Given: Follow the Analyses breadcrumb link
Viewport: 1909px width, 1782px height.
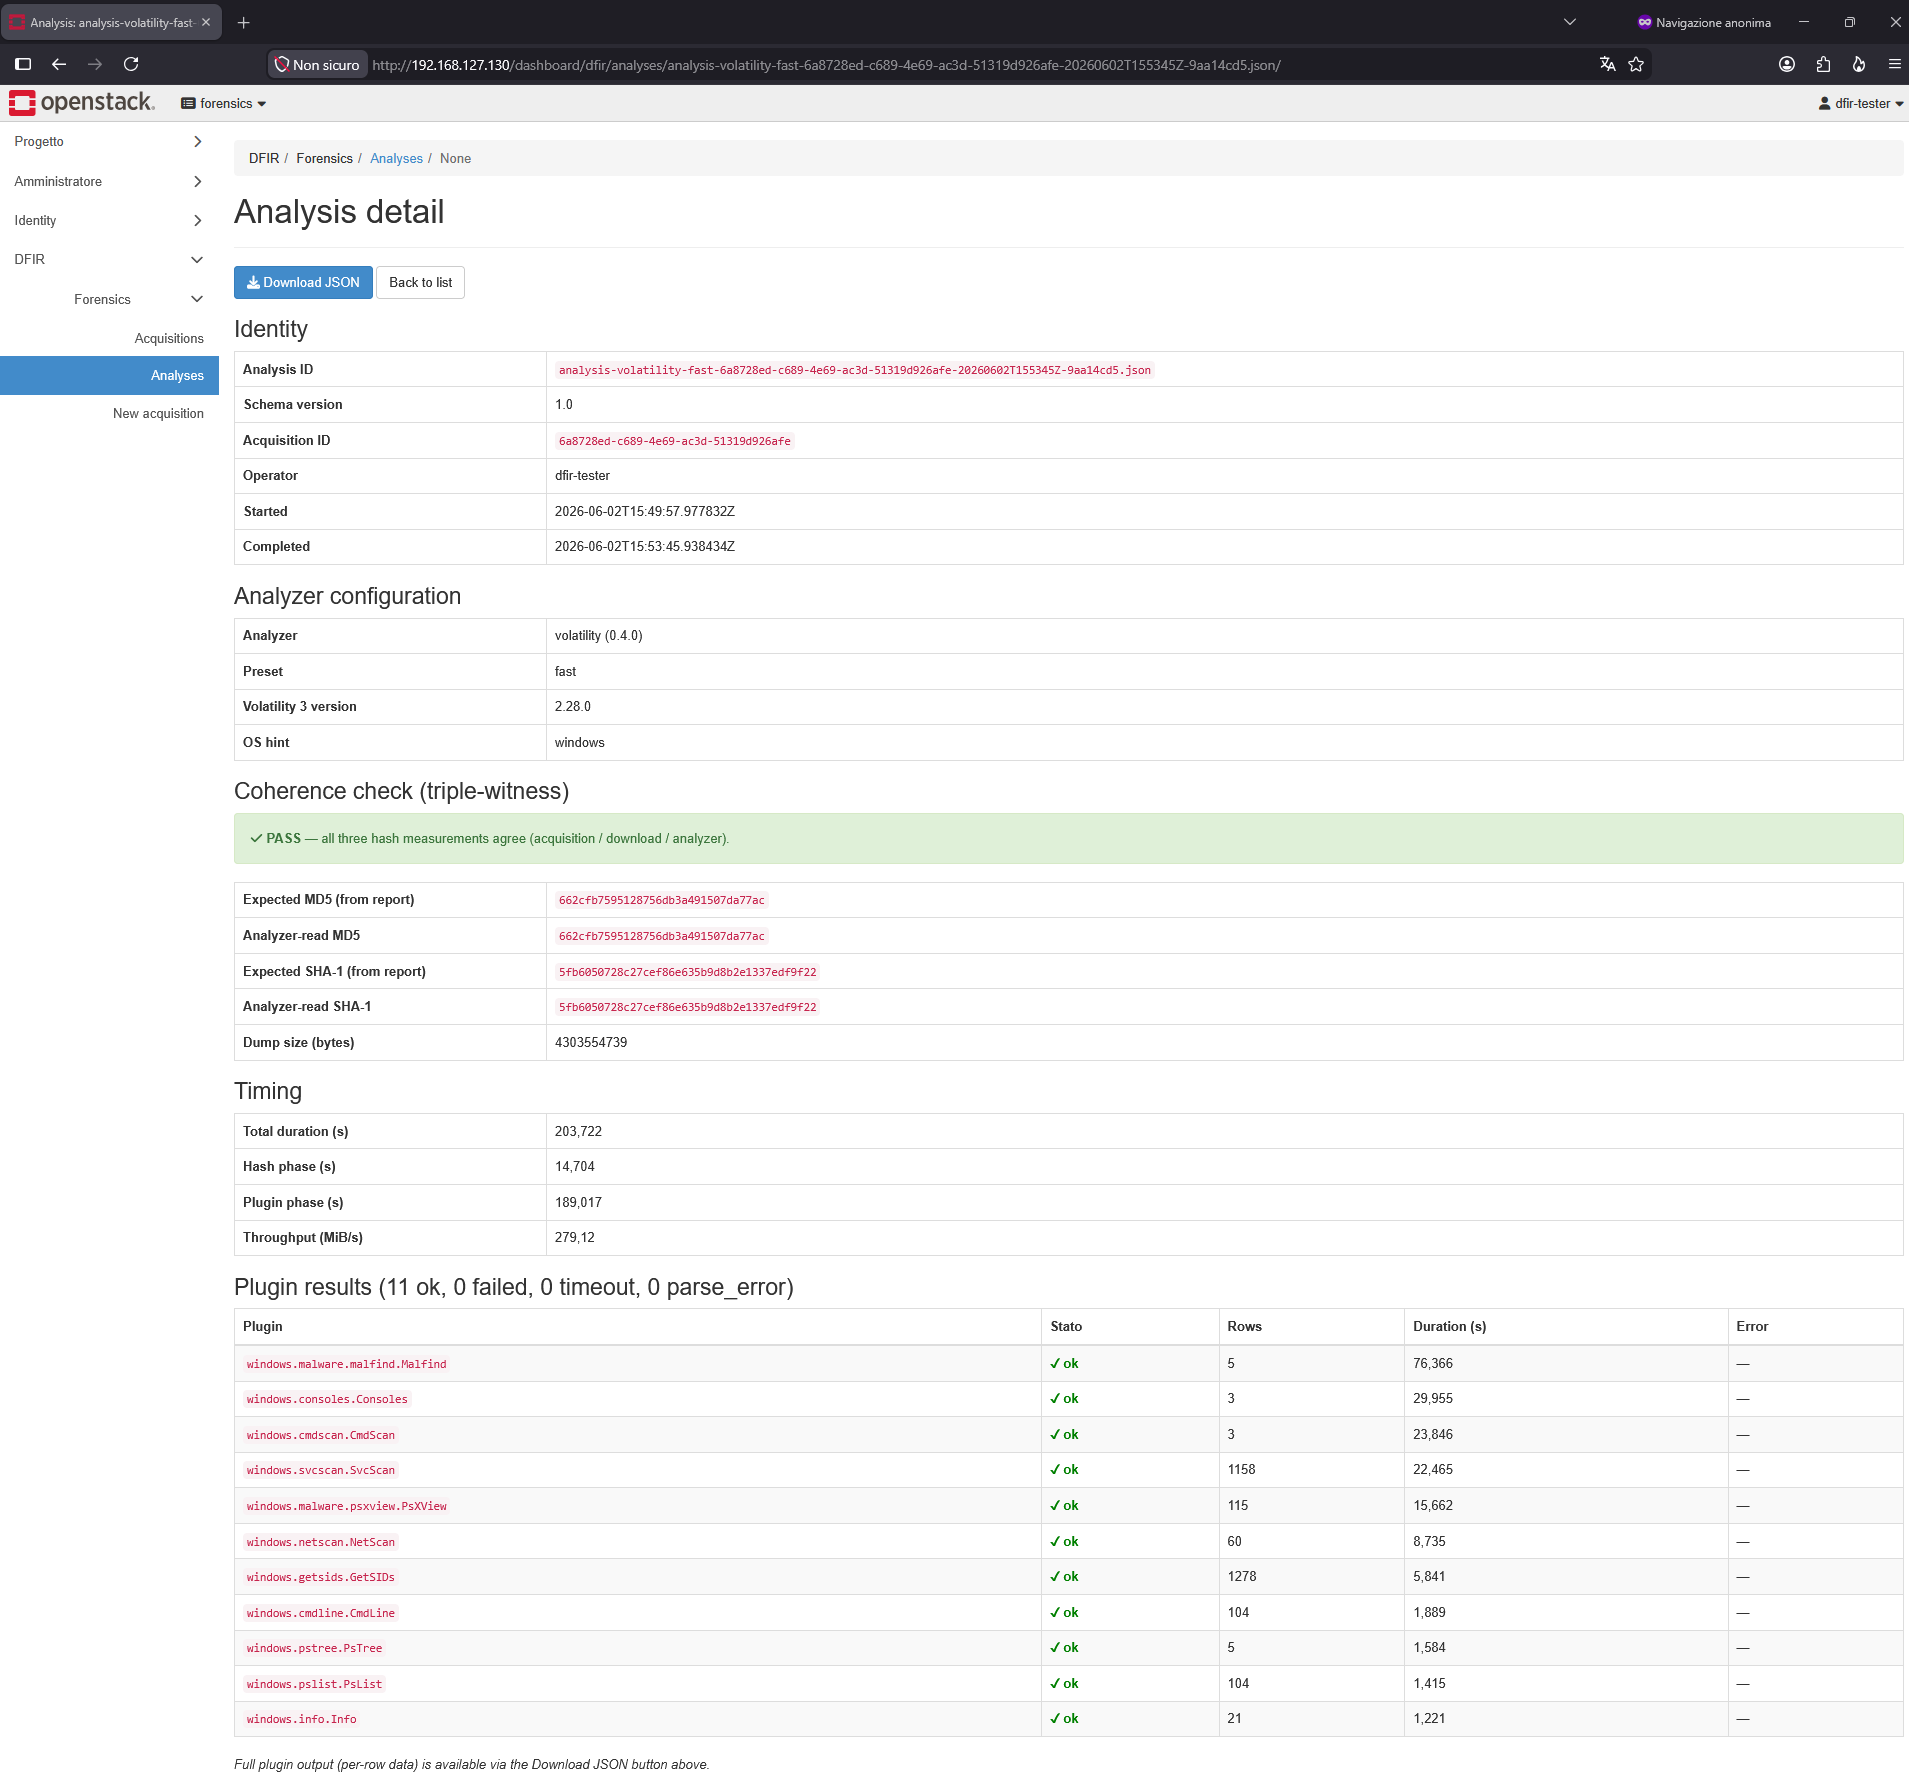Looking at the screenshot, I should pos(396,159).
